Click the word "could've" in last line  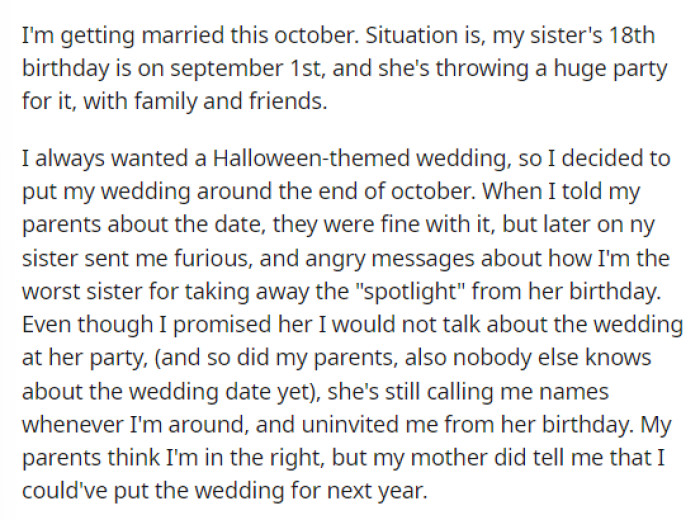[x=65, y=491]
